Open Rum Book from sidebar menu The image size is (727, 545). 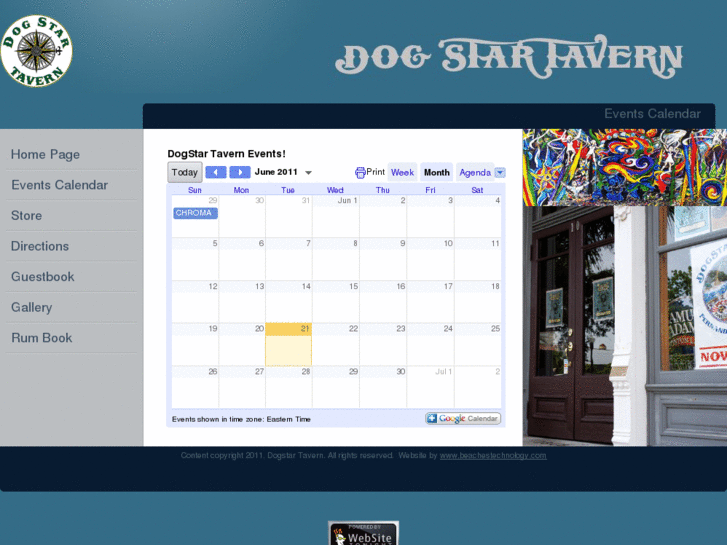point(42,338)
